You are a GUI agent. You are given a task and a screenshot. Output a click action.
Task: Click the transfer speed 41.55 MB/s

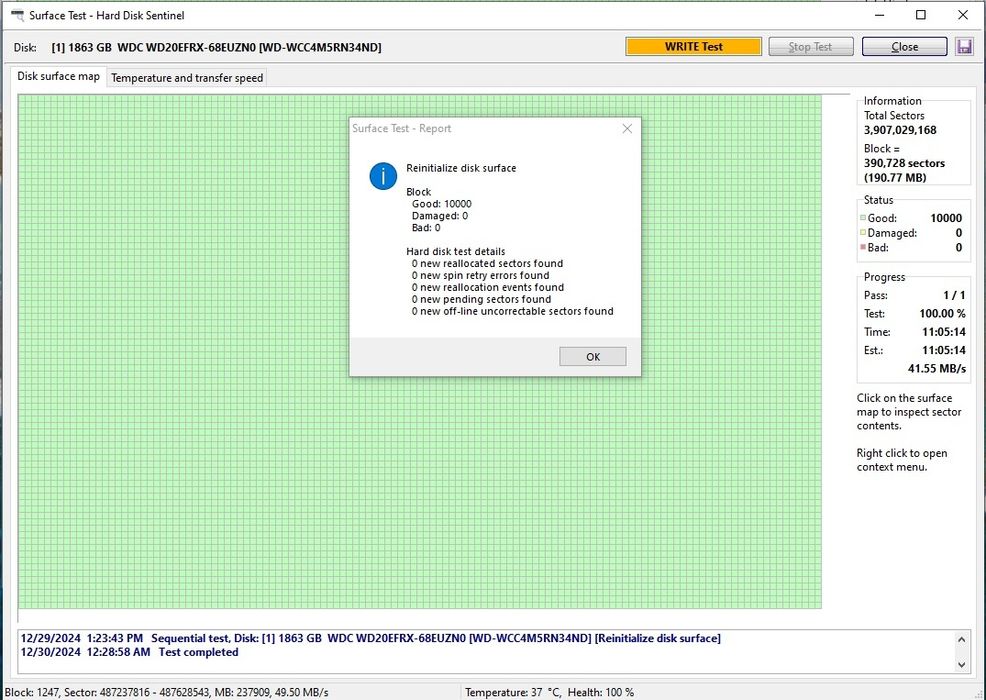click(936, 369)
